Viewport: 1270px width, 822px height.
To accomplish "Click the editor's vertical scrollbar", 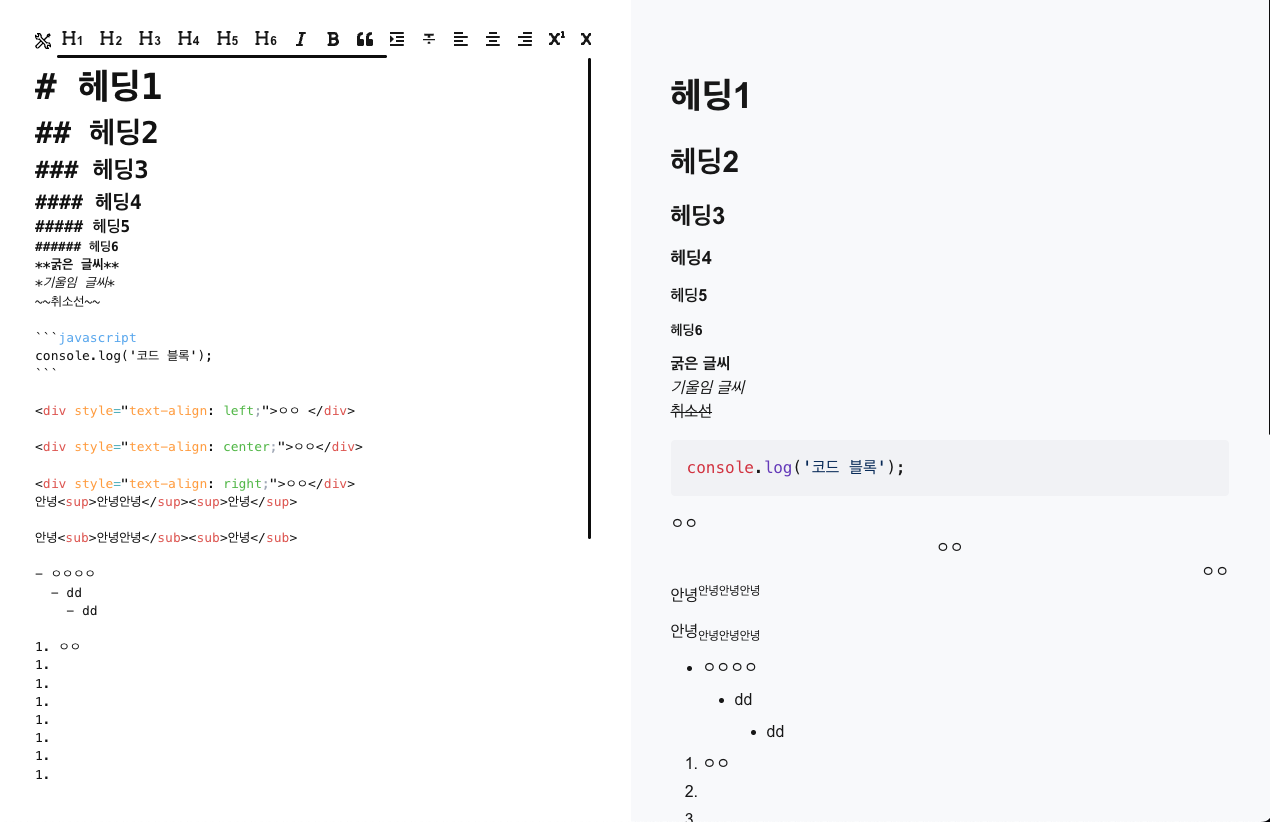I will [590, 298].
